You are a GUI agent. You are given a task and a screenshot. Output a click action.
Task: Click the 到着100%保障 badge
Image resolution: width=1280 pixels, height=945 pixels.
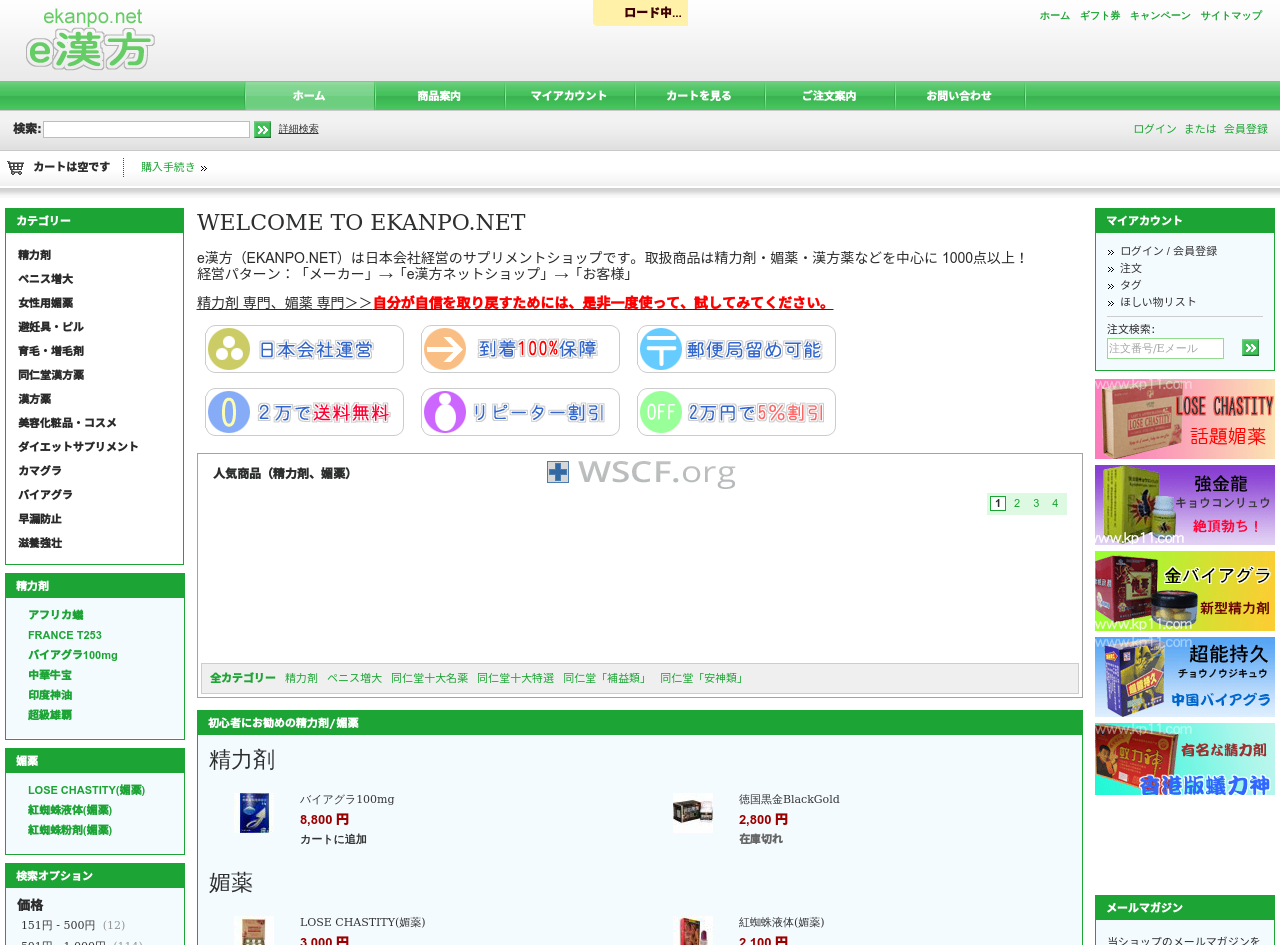point(520,349)
